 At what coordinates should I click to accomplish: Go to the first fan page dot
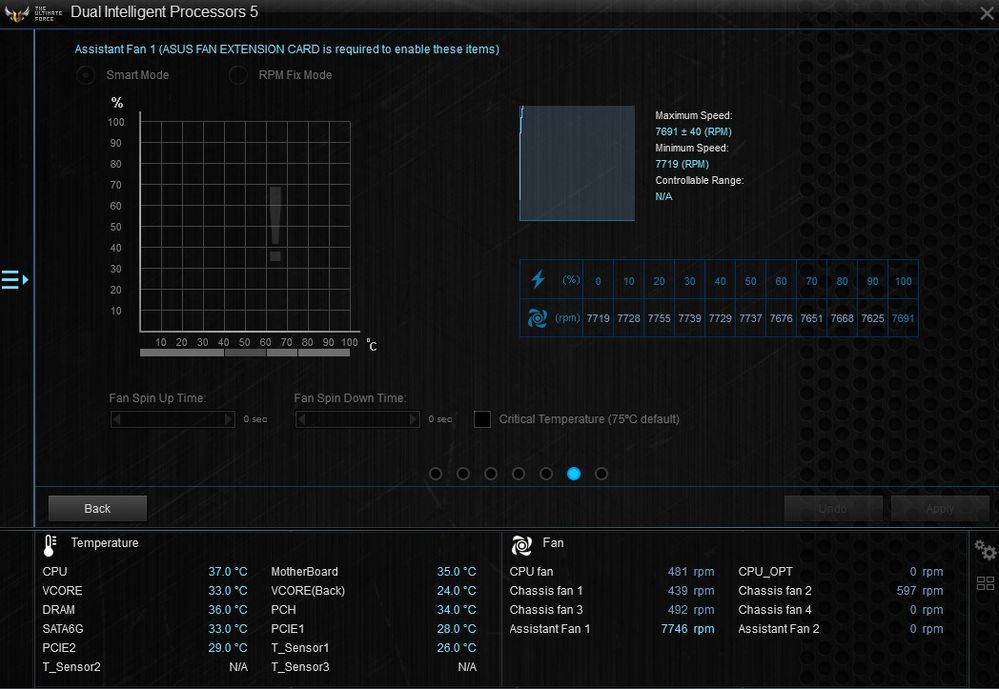coord(436,474)
